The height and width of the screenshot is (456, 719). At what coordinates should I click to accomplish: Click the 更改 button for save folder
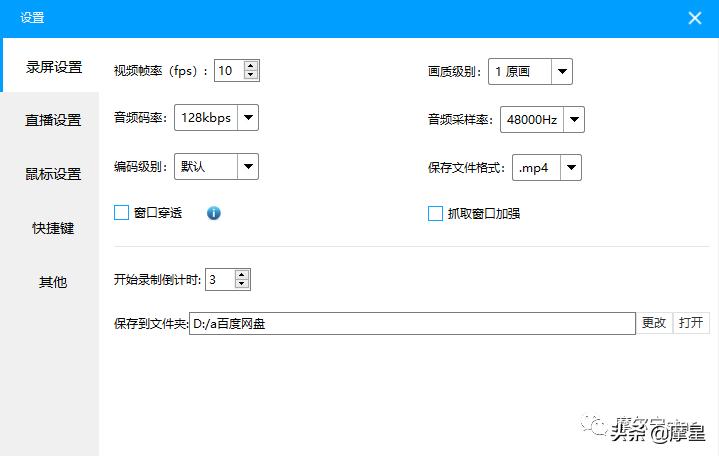tap(654, 323)
